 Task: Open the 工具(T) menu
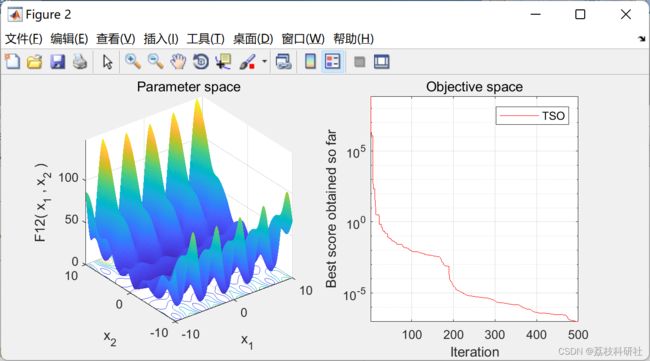tap(205, 39)
